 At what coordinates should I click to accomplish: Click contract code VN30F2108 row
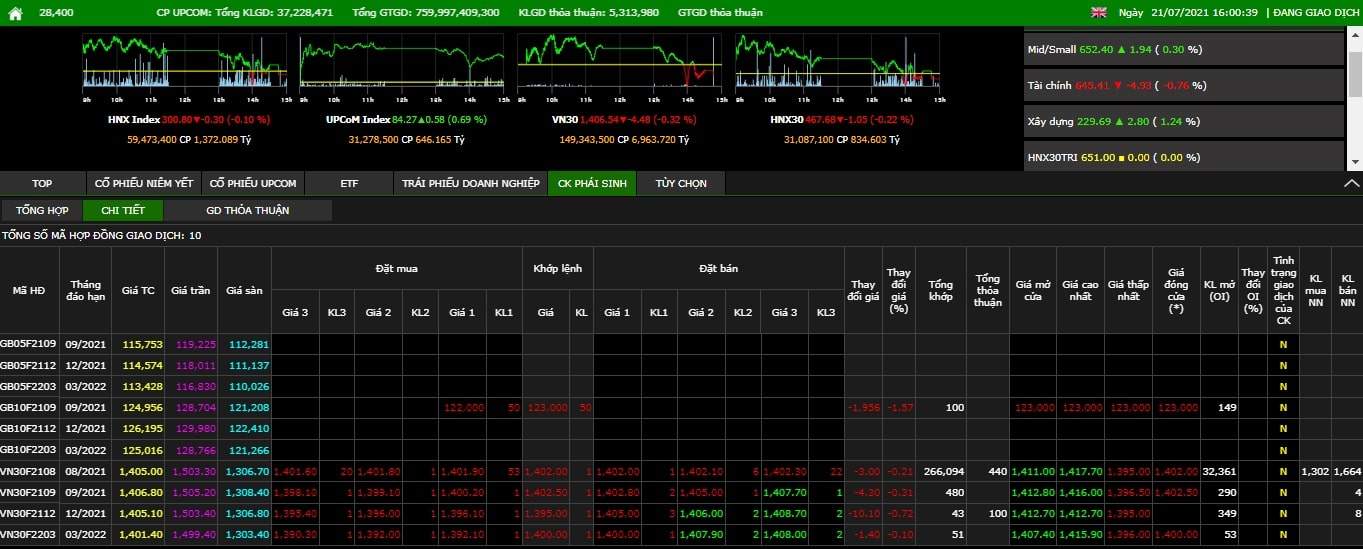click(x=28, y=471)
